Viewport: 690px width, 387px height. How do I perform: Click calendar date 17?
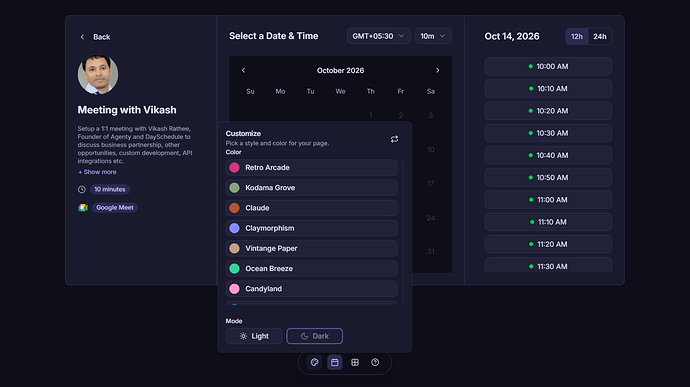tap(430, 184)
